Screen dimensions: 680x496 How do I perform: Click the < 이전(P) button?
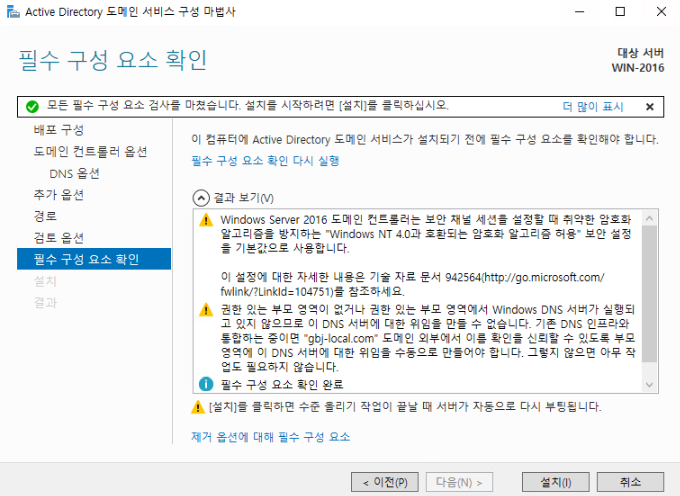385,482
